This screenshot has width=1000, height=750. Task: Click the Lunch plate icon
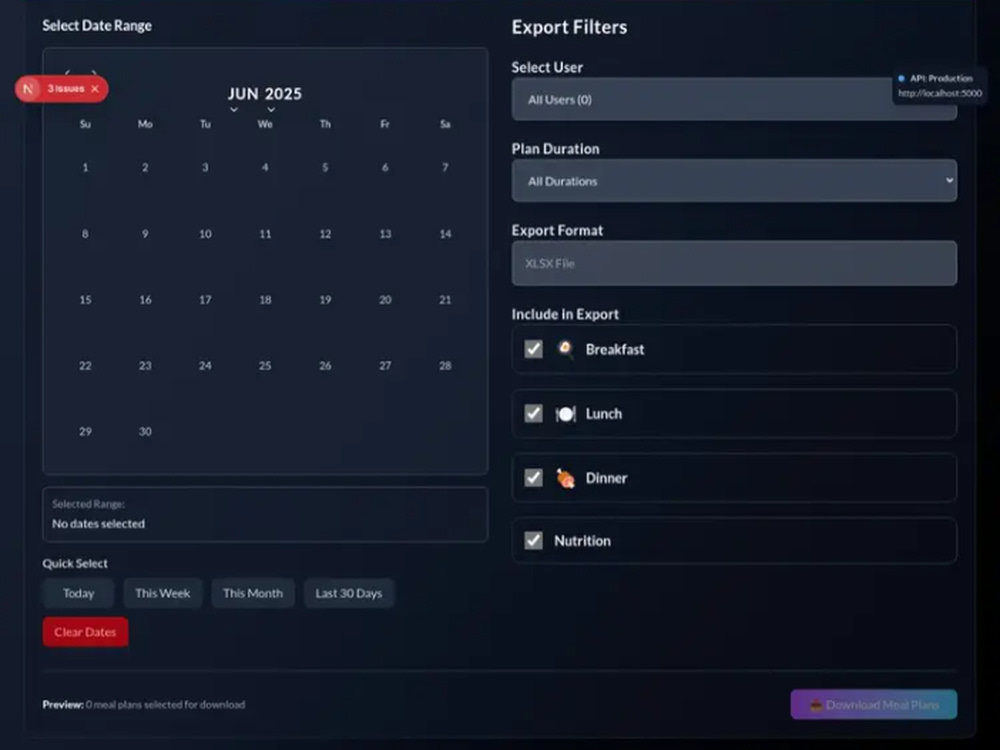click(x=565, y=414)
